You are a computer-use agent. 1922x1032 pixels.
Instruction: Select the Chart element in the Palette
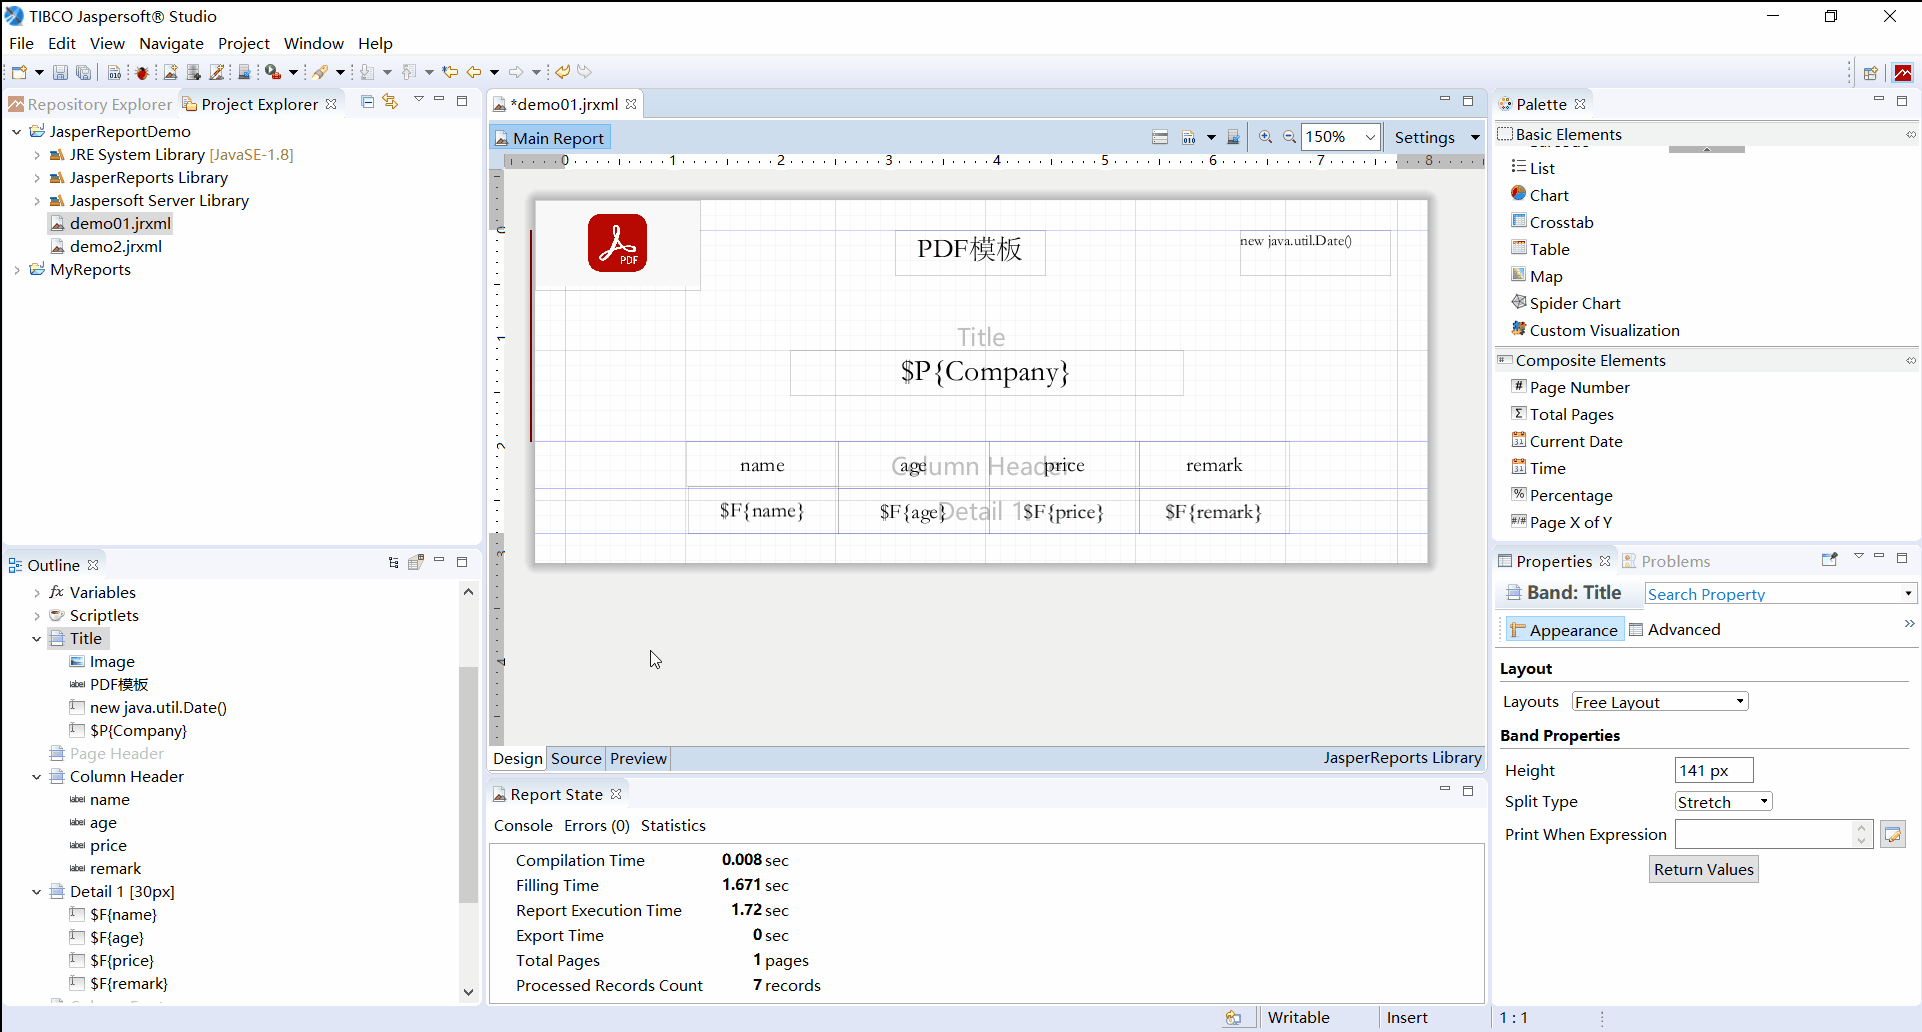click(1548, 194)
